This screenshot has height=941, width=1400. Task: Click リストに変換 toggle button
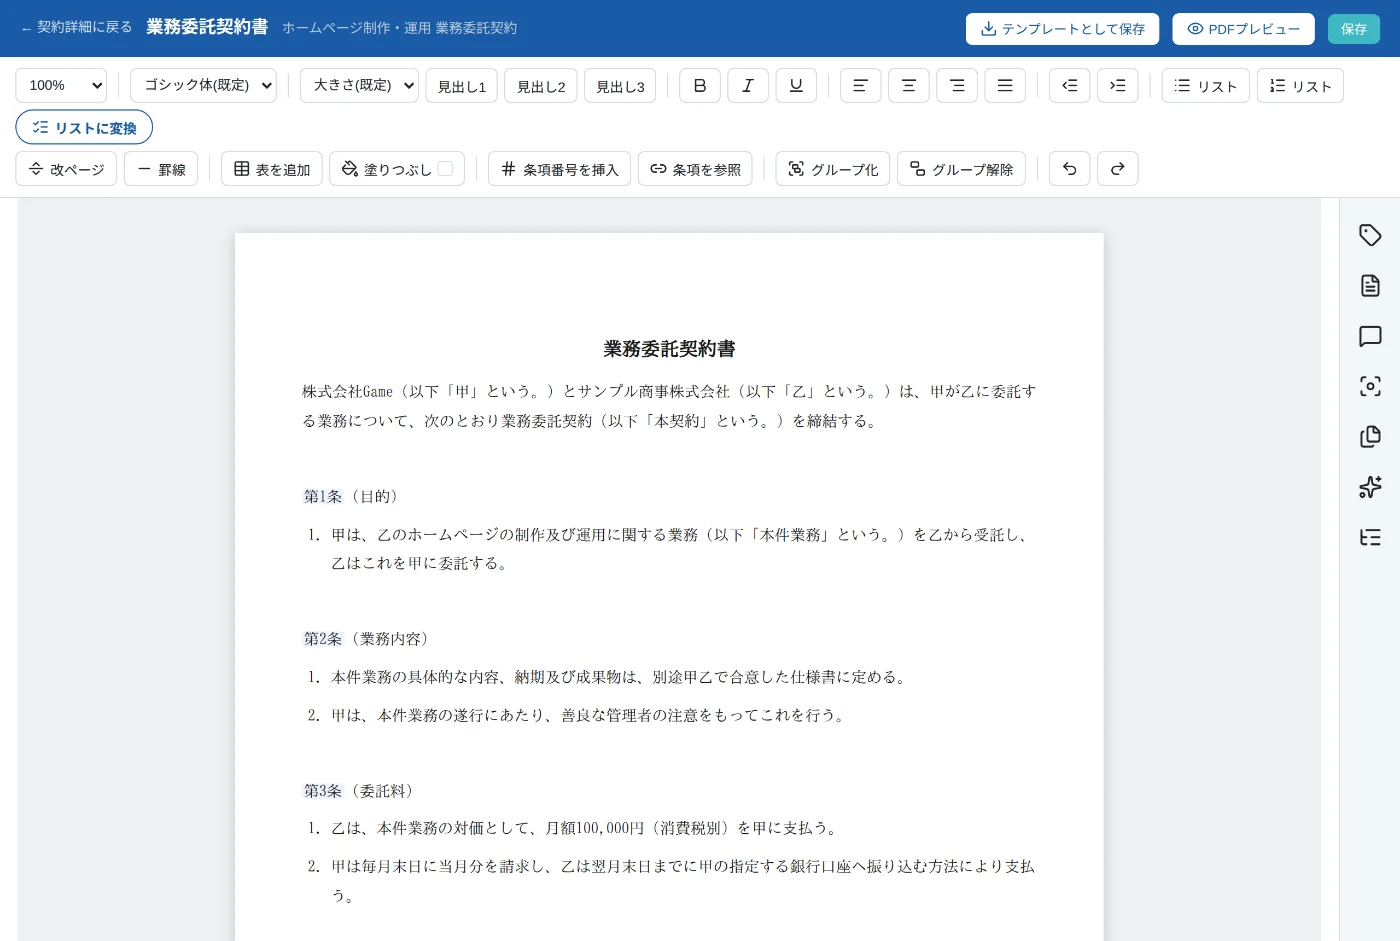pos(84,128)
